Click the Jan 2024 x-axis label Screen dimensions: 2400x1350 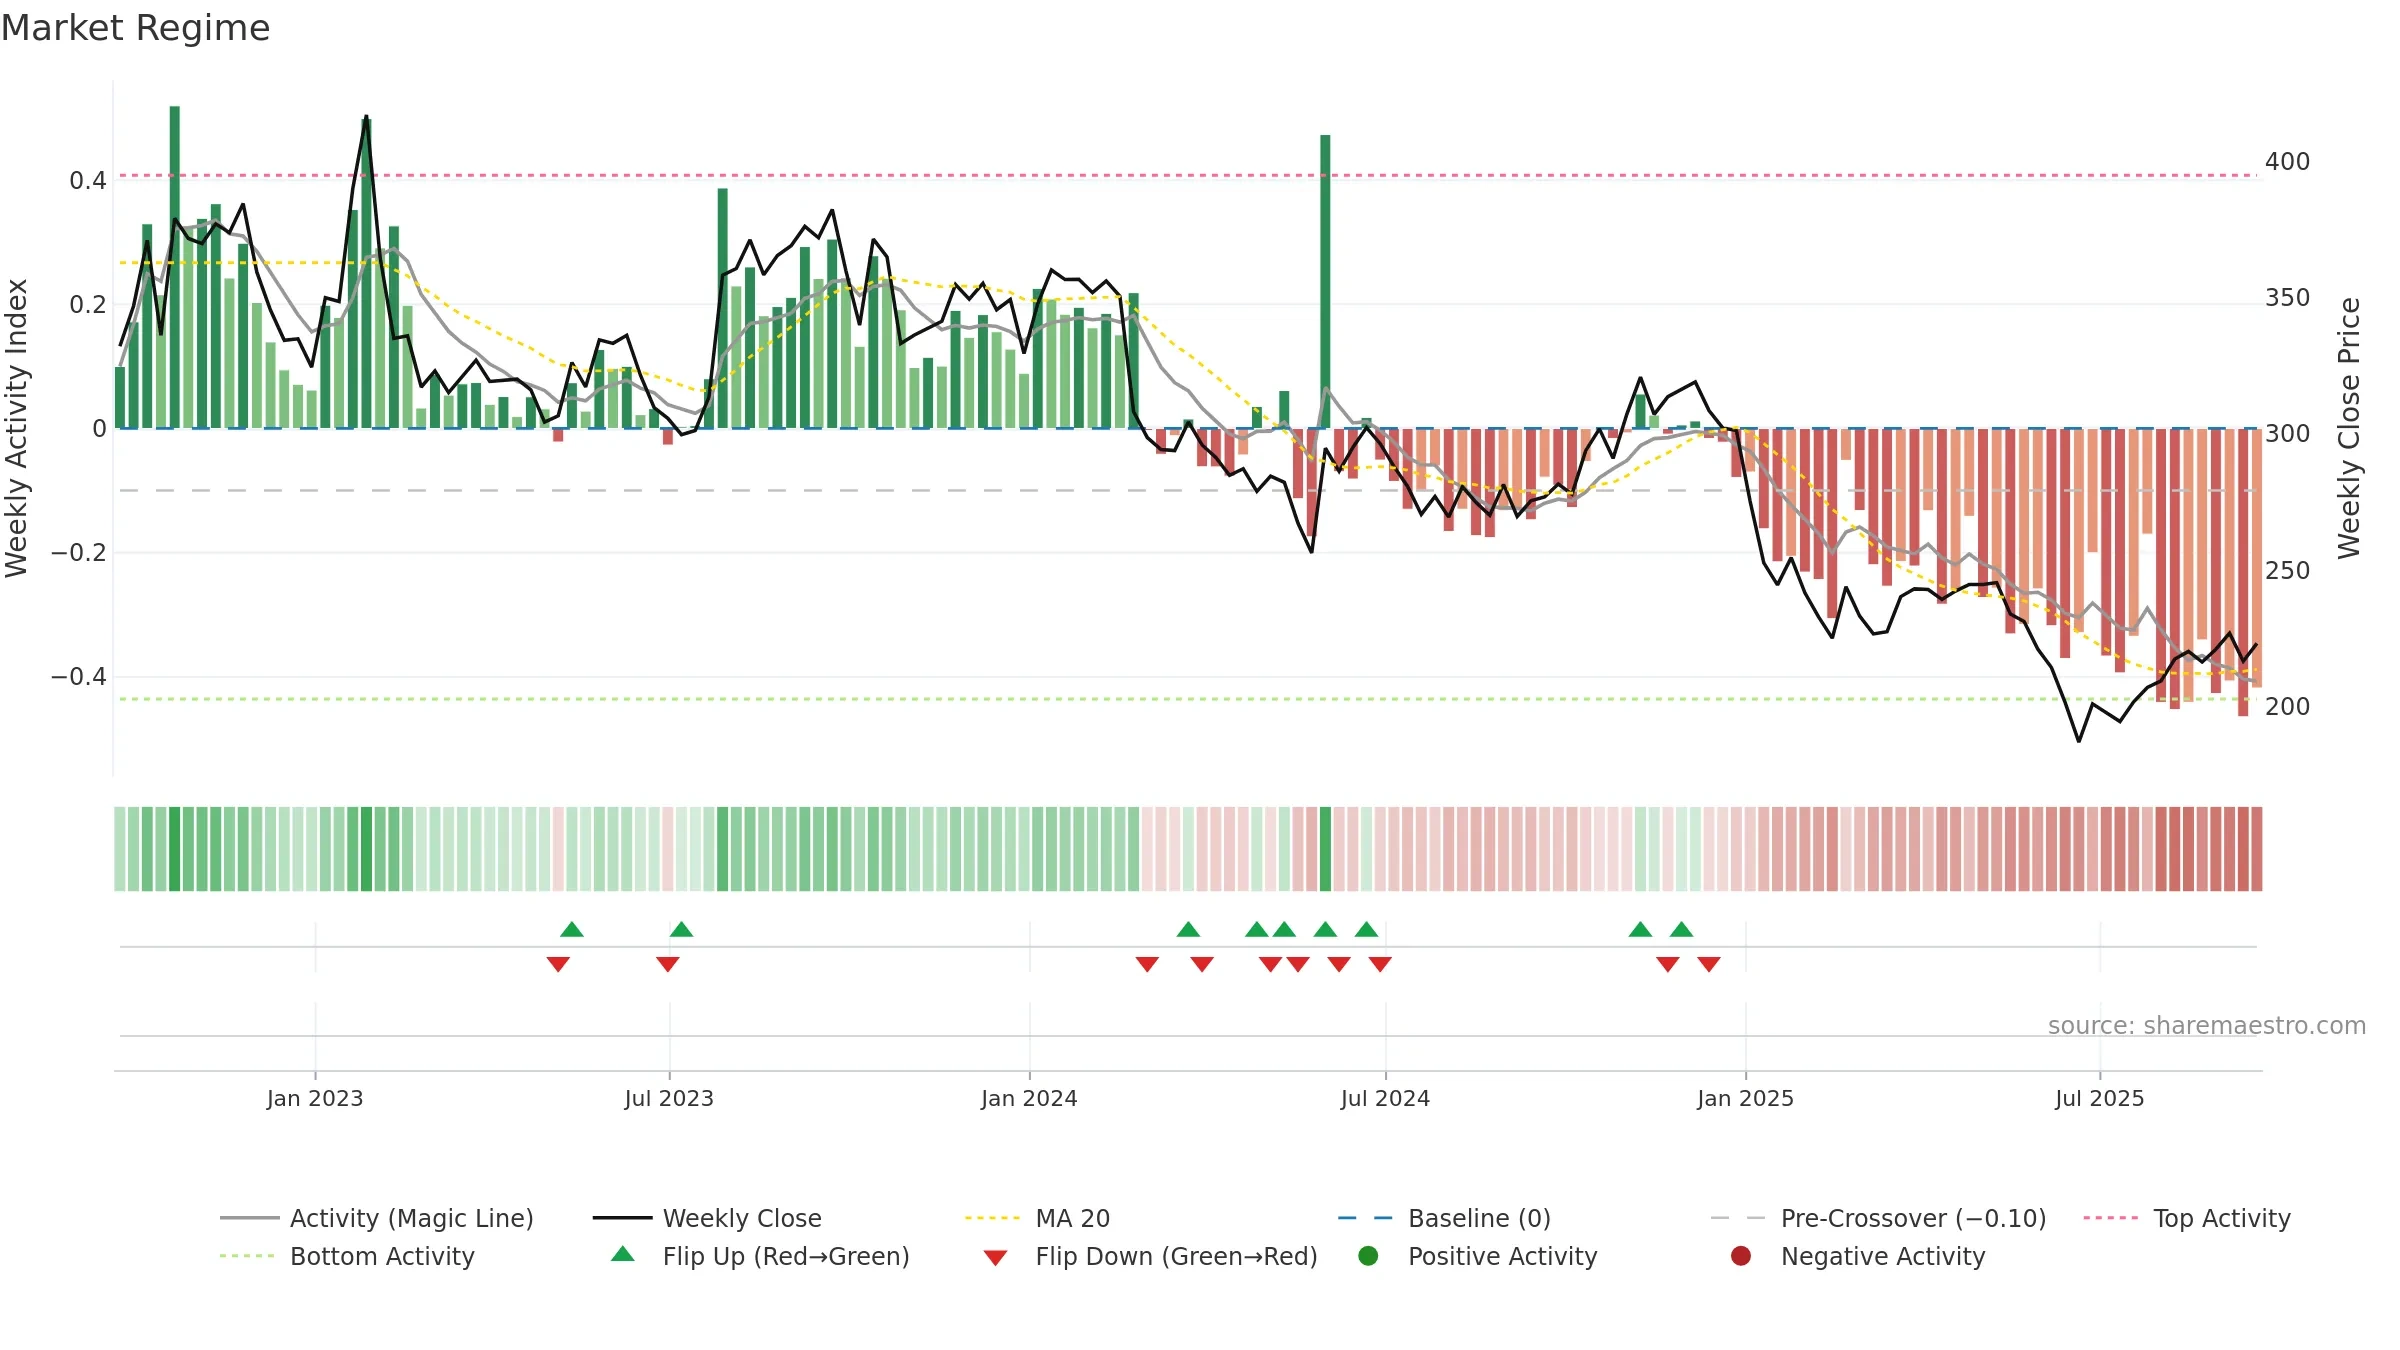tap(1029, 1098)
